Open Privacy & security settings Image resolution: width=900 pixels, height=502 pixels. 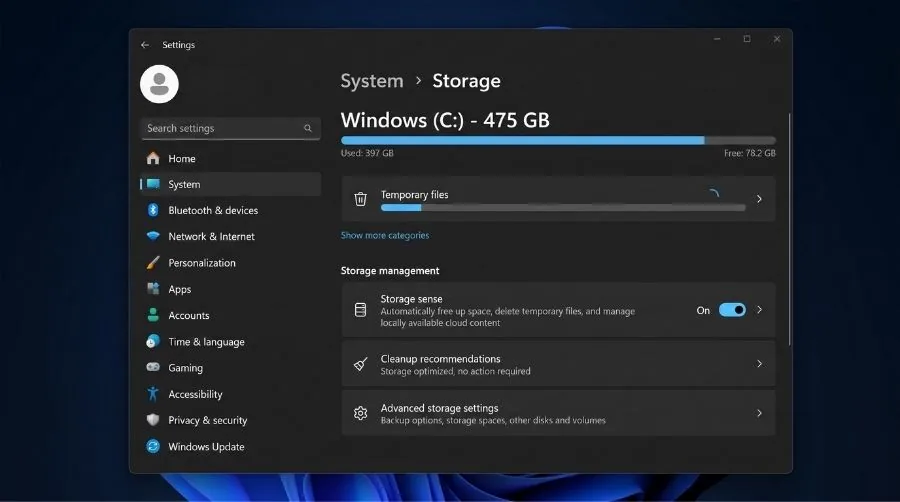tap(230, 420)
